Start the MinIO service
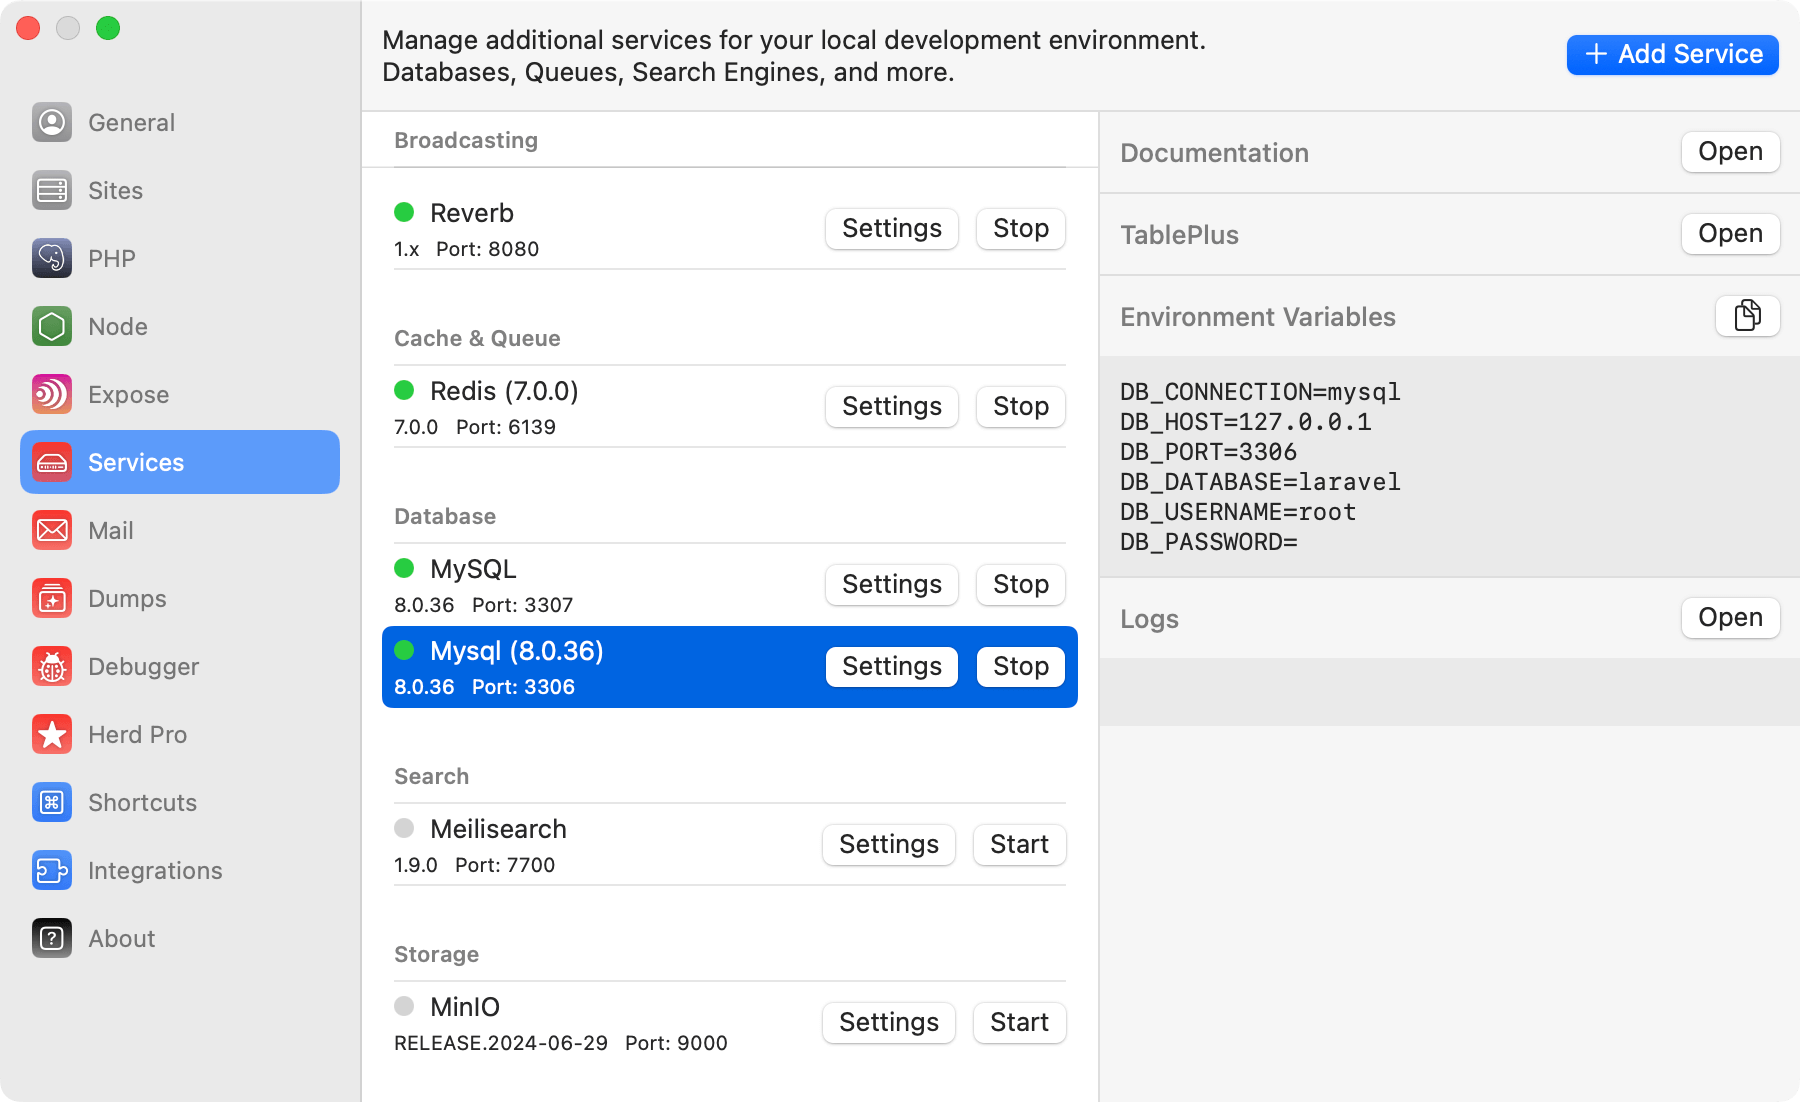 [1019, 1022]
